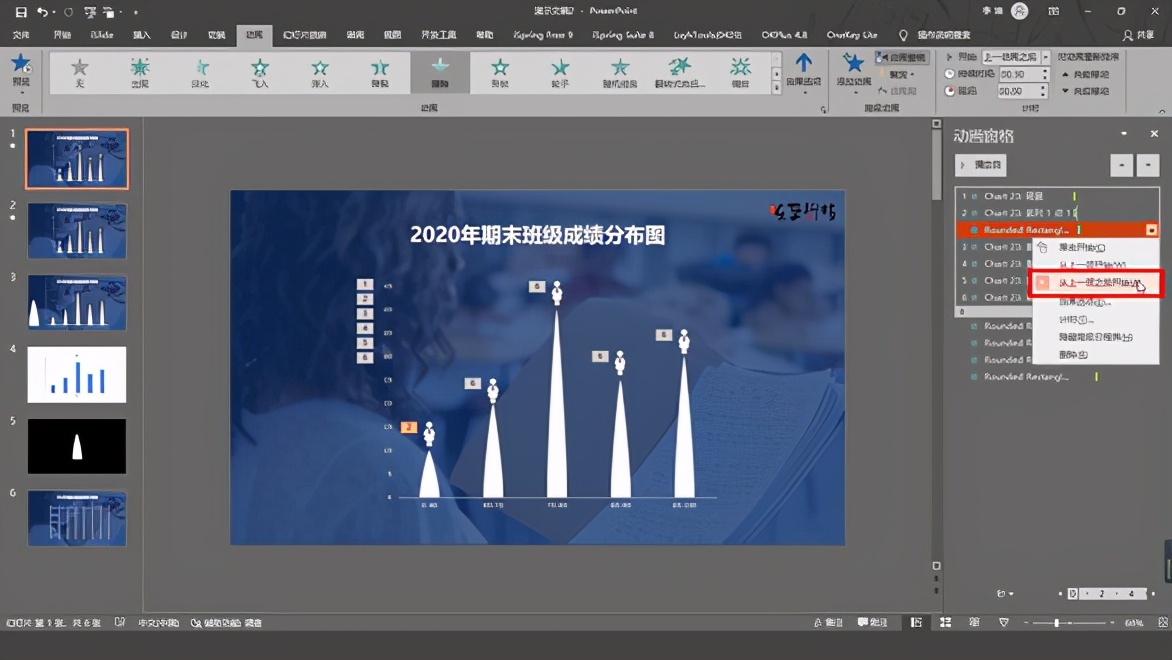Switch to Normal view in status bar
The height and width of the screenshot is (660, 1172).
click(x=916, y=622)
